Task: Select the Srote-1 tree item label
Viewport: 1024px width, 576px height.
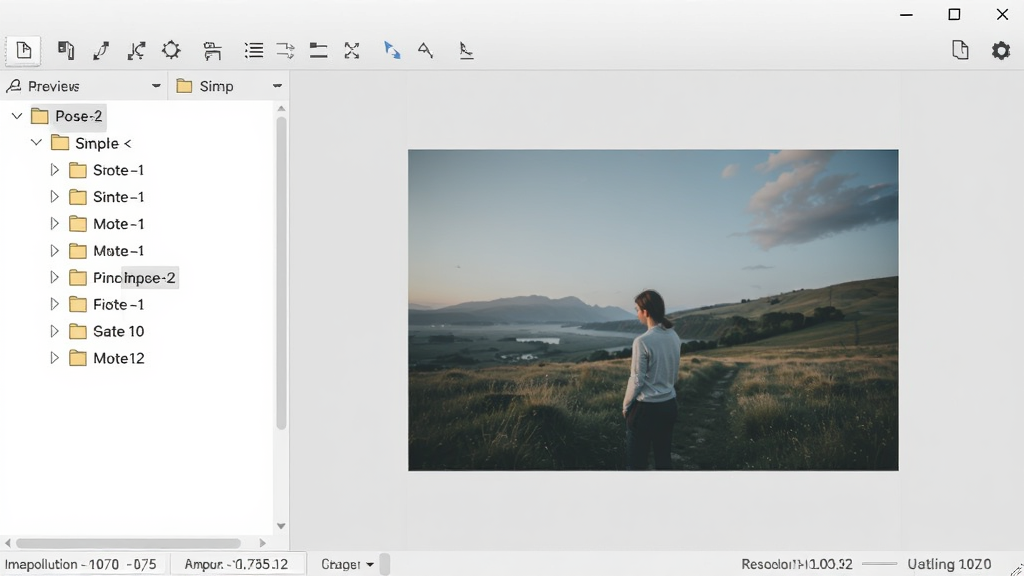Action: 118,170
